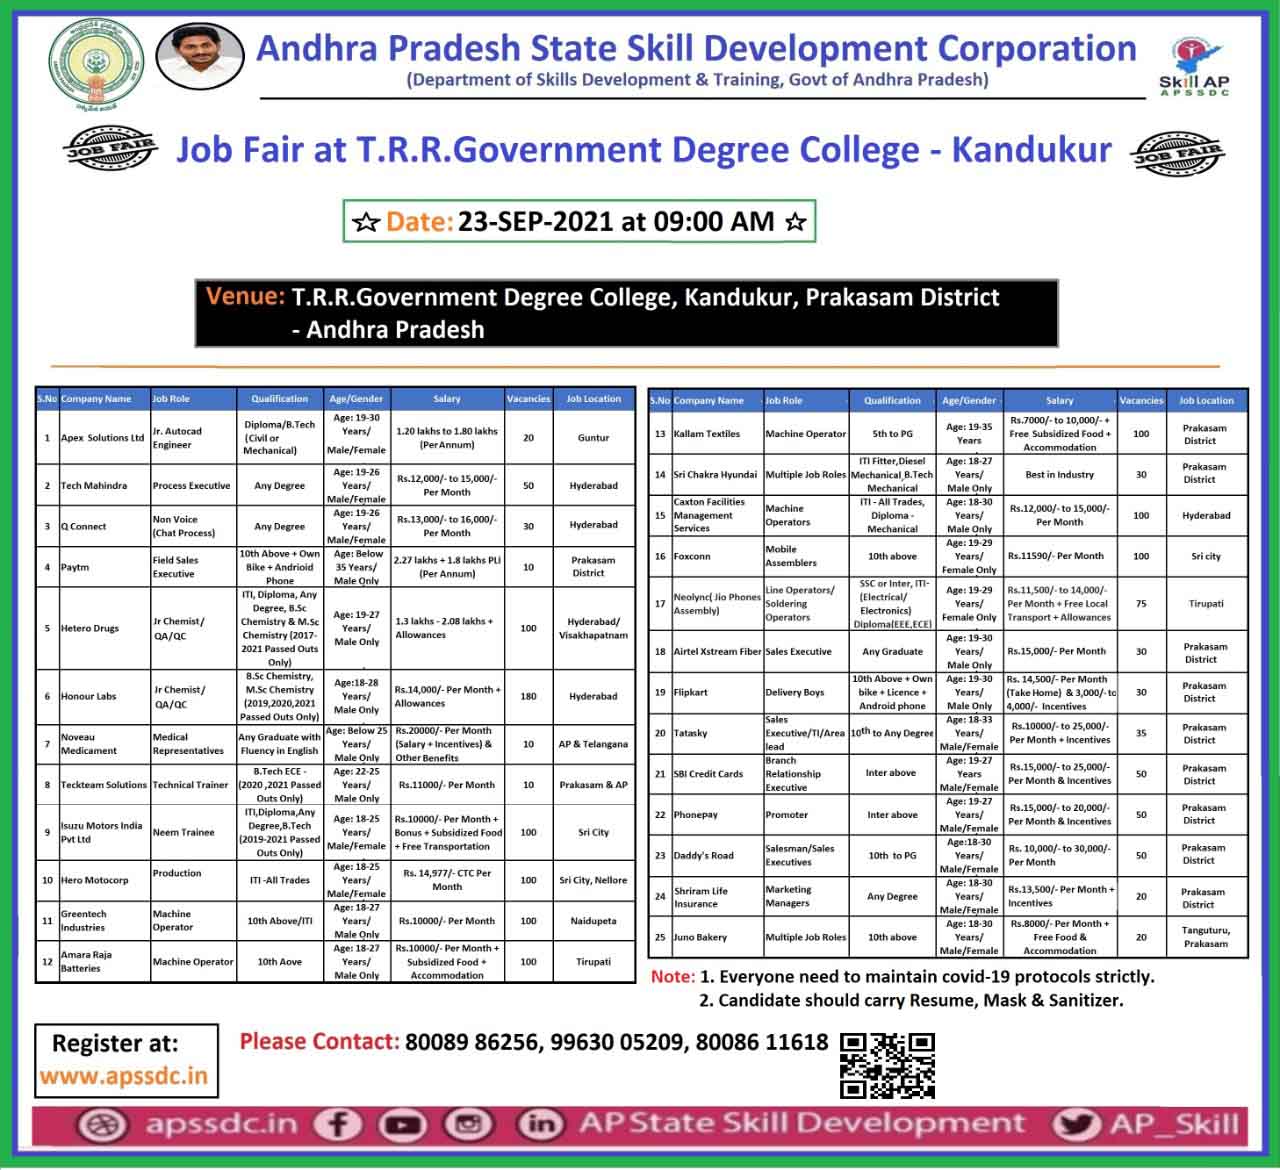
Task: Select the Greentech Industries company cell
Action: pyautogui.click(x=104, y=920)
